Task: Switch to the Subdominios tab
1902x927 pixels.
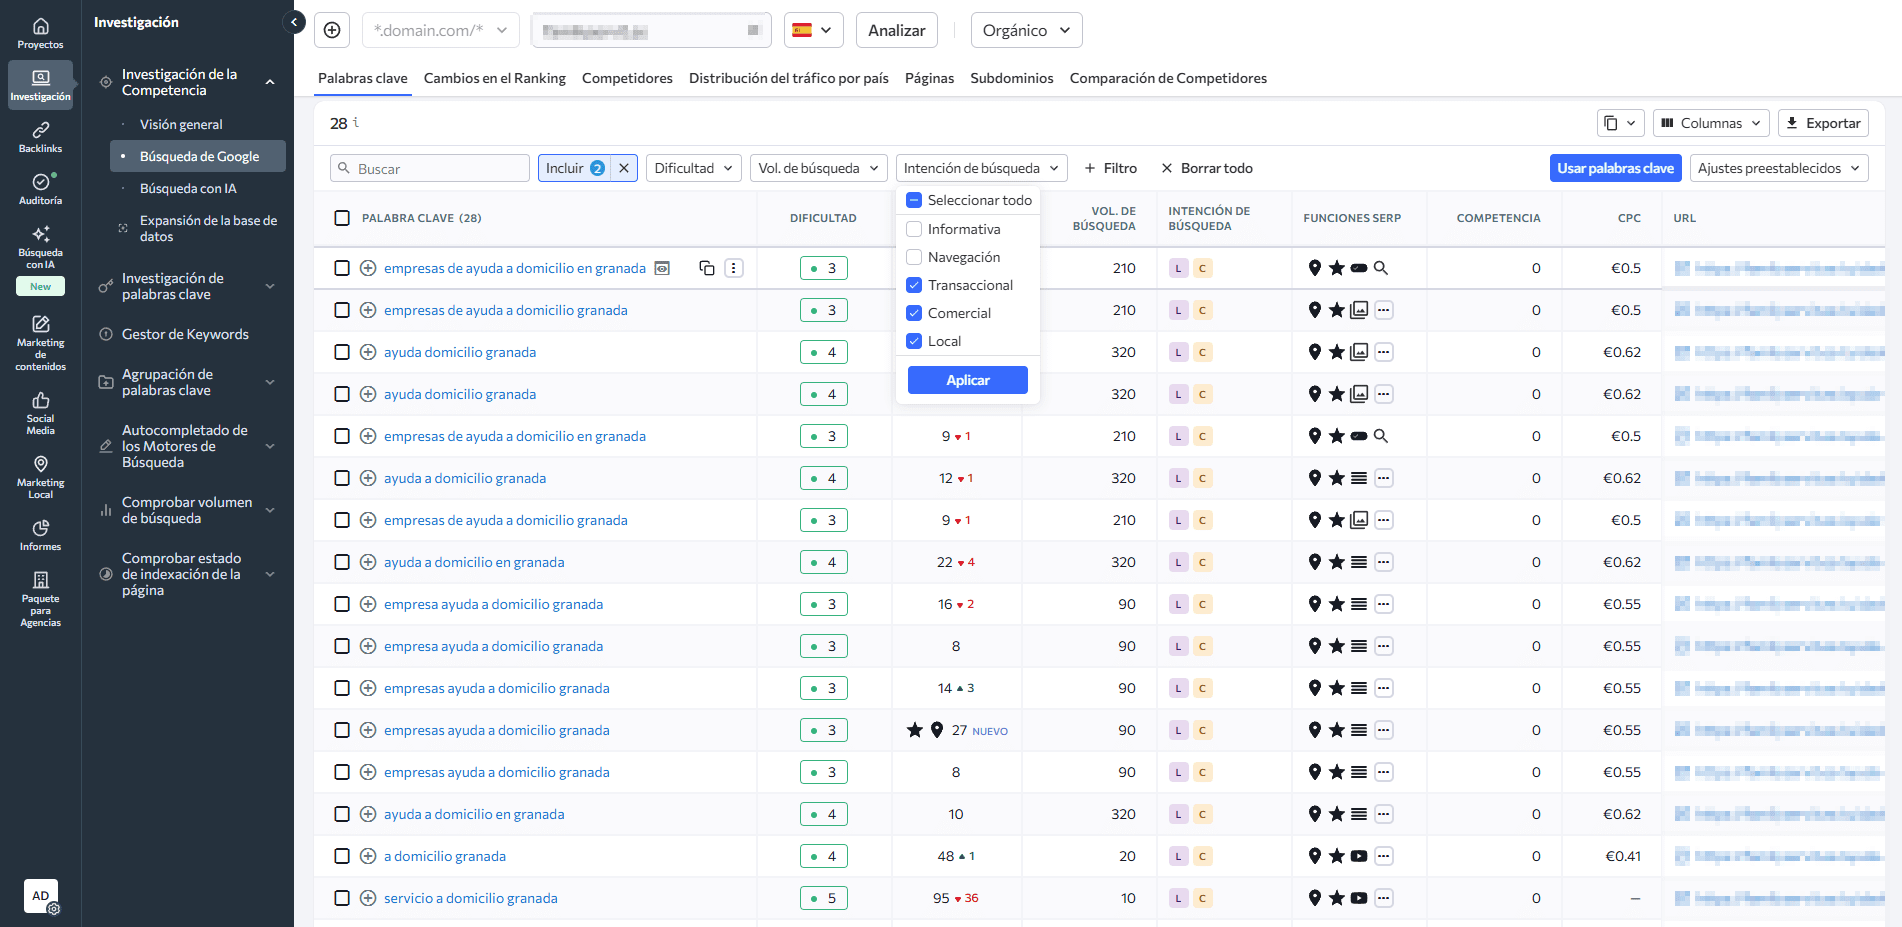Action: pyautogui.click(x=1011, y=78)
